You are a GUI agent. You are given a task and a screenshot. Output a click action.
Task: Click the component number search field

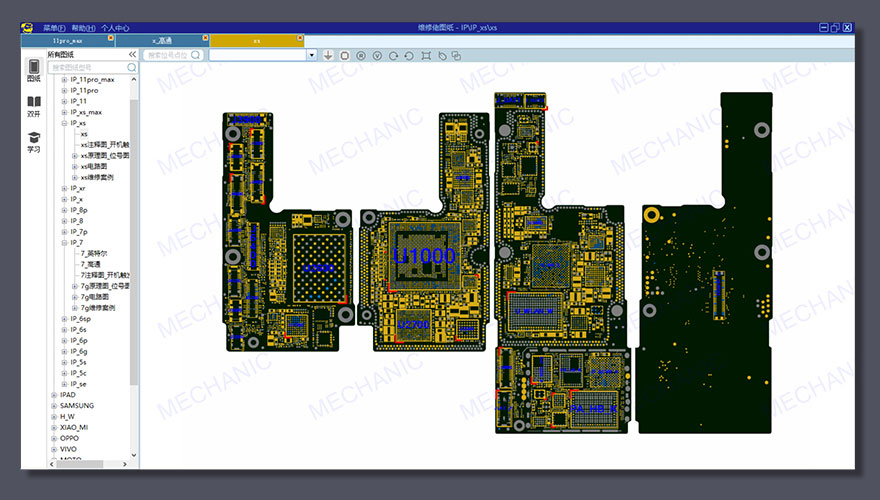pyautogui.click(x=167, y=55)
